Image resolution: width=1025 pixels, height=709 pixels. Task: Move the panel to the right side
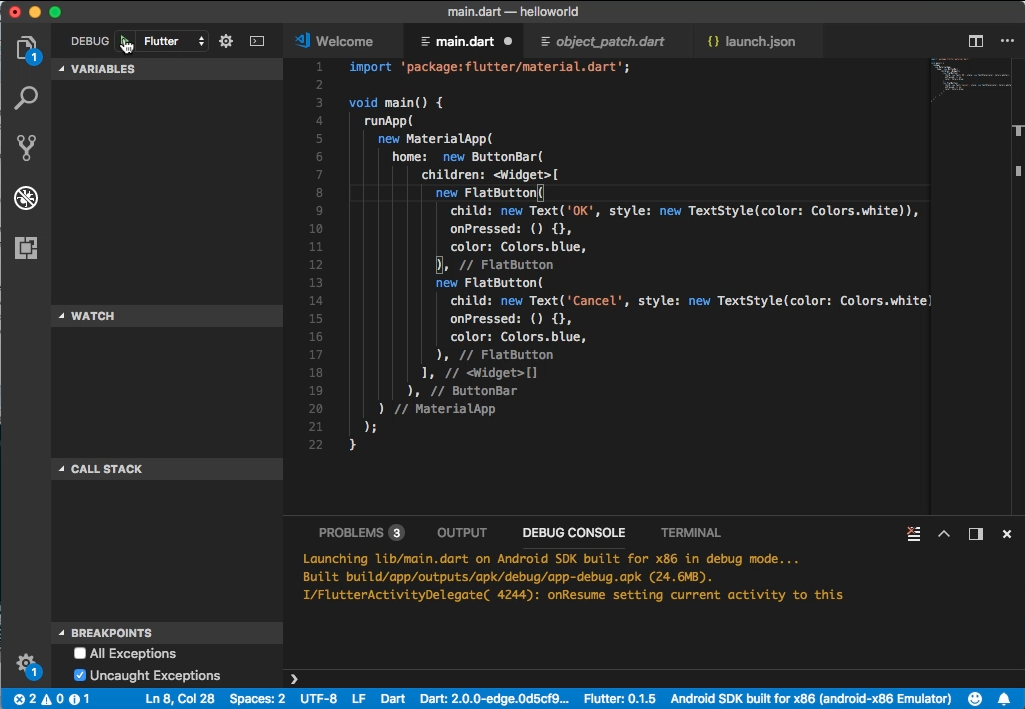click(975, 534)
